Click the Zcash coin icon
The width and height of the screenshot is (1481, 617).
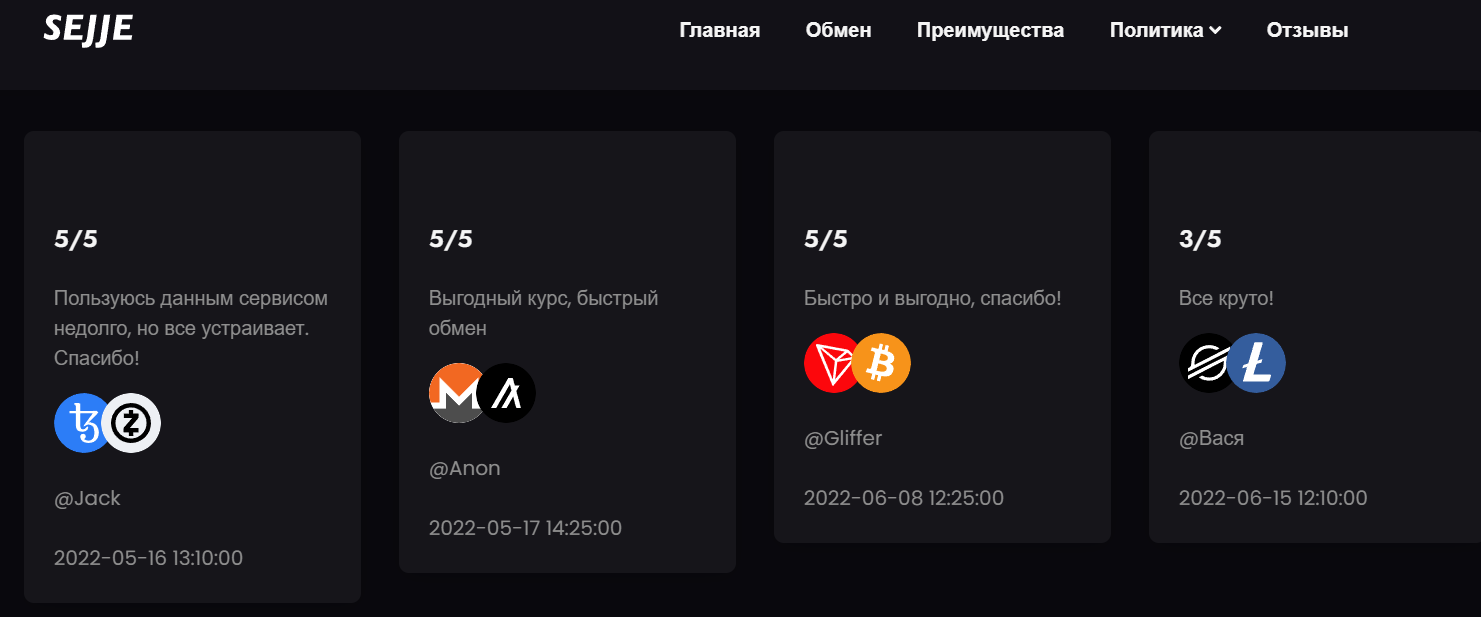click(x=131, y=423)
